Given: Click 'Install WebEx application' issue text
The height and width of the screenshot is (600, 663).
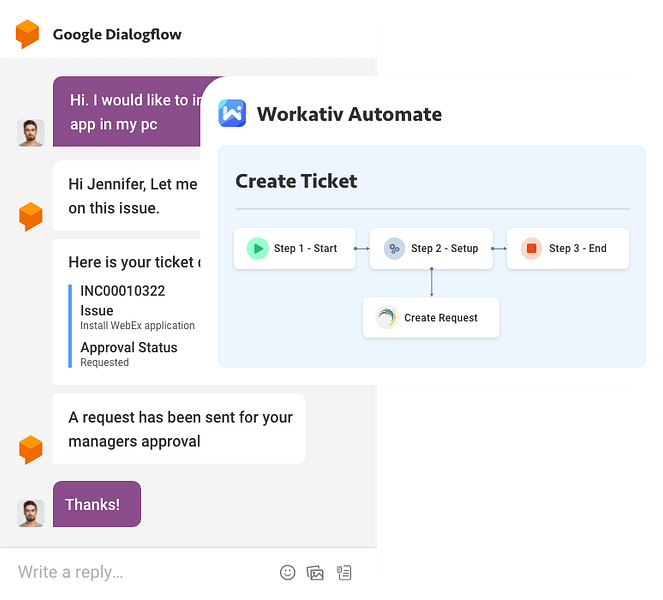Looking at the screenshot, I should 137,326.
